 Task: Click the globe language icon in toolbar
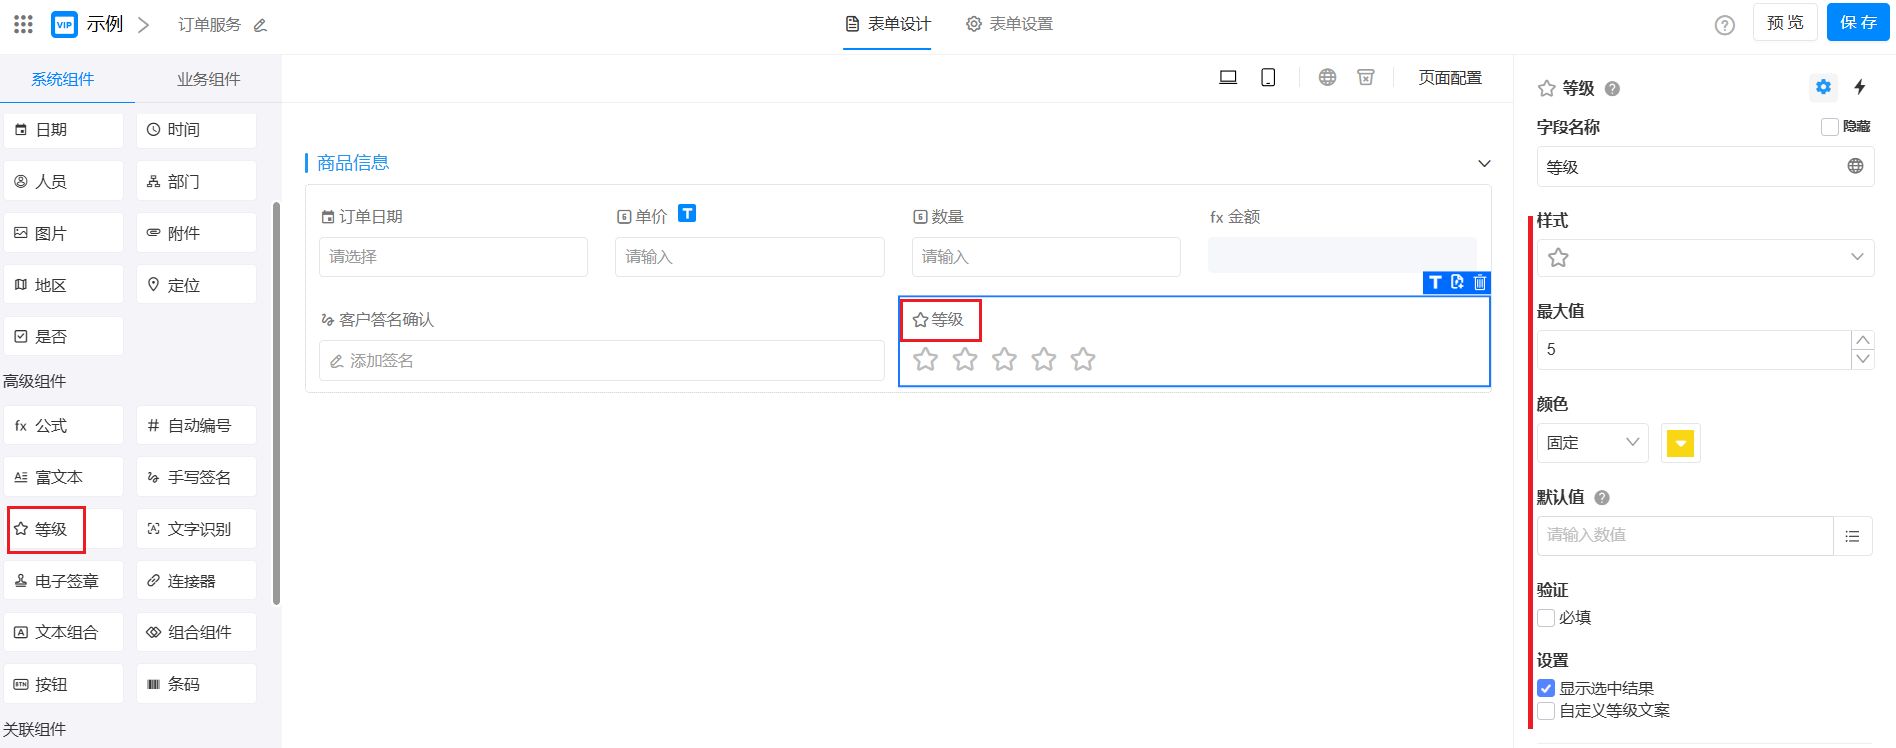(1327, 78)
